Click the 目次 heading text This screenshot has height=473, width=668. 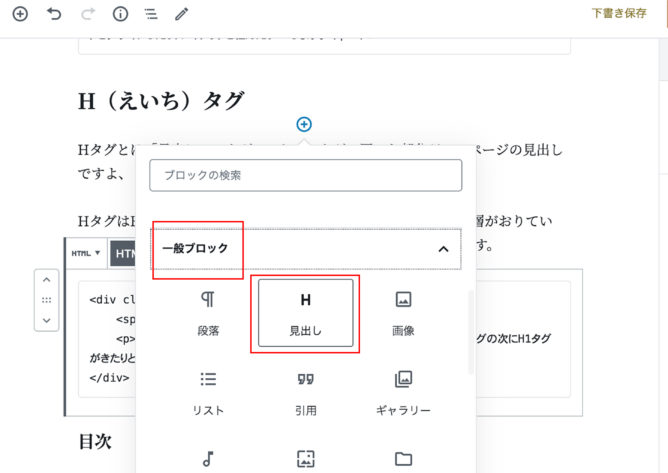click(95, 441)
